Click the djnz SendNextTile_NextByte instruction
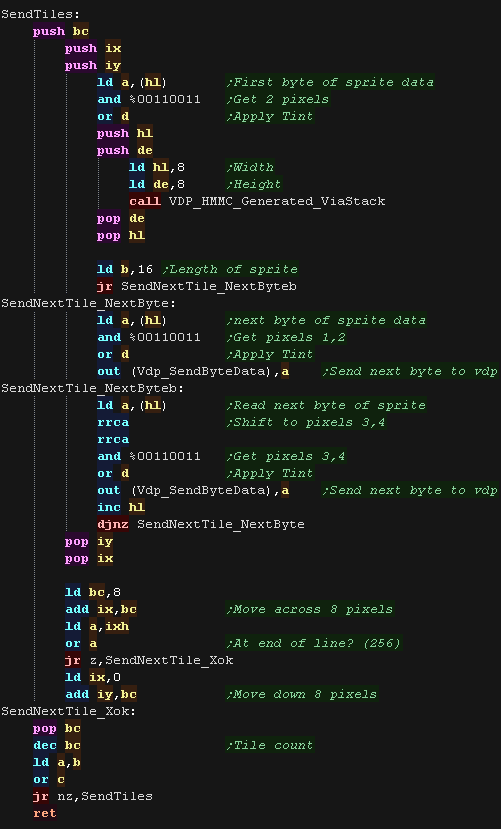This screenshot has width=501, height=829. (x=201, y=524)
